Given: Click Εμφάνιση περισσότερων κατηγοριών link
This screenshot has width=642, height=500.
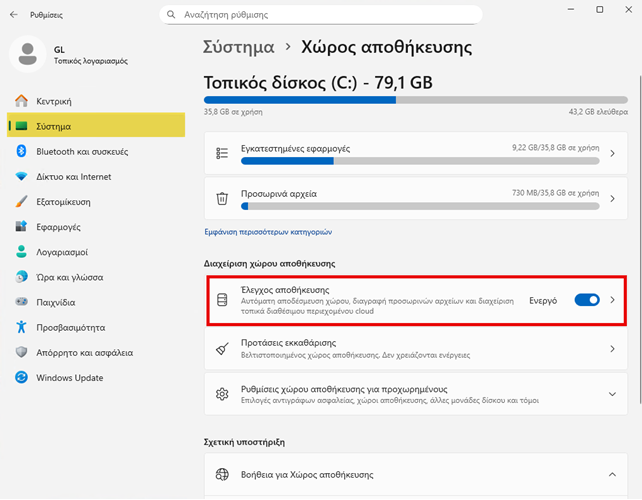Looking at the screenshot, I should (268, 232).
